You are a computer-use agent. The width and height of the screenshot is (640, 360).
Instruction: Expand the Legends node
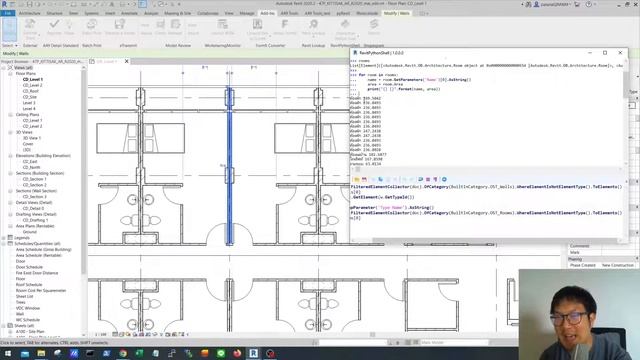coord(4,238)
